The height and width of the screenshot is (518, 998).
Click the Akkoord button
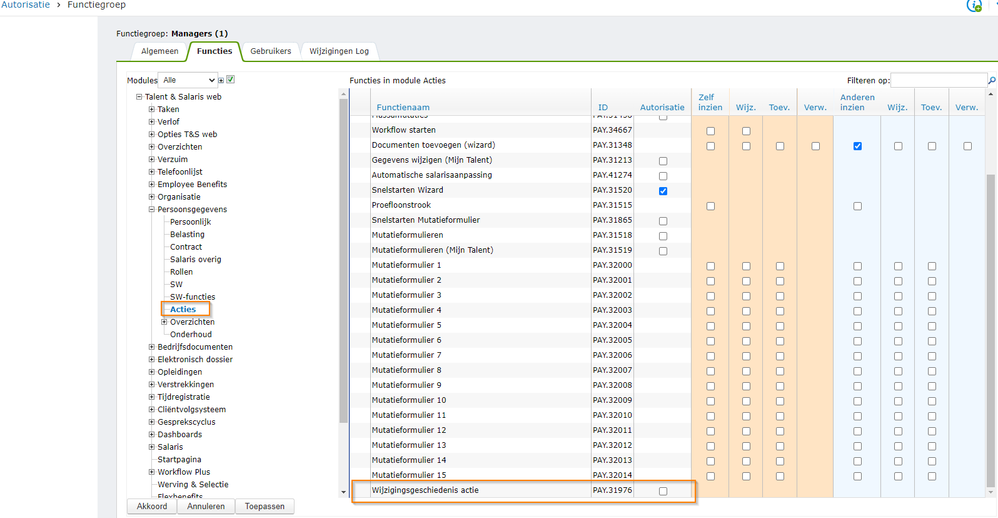click(x=151, y=506)
